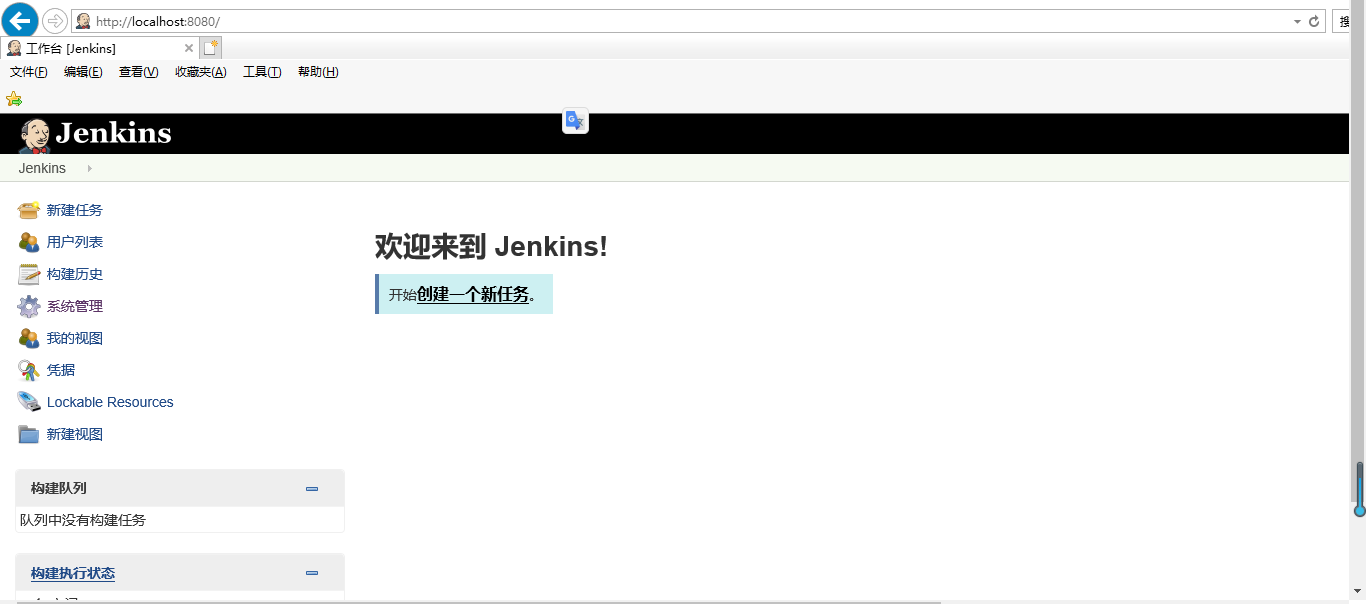
Task: Click the 创建一个新任务 link
Action: pos(473,294)
